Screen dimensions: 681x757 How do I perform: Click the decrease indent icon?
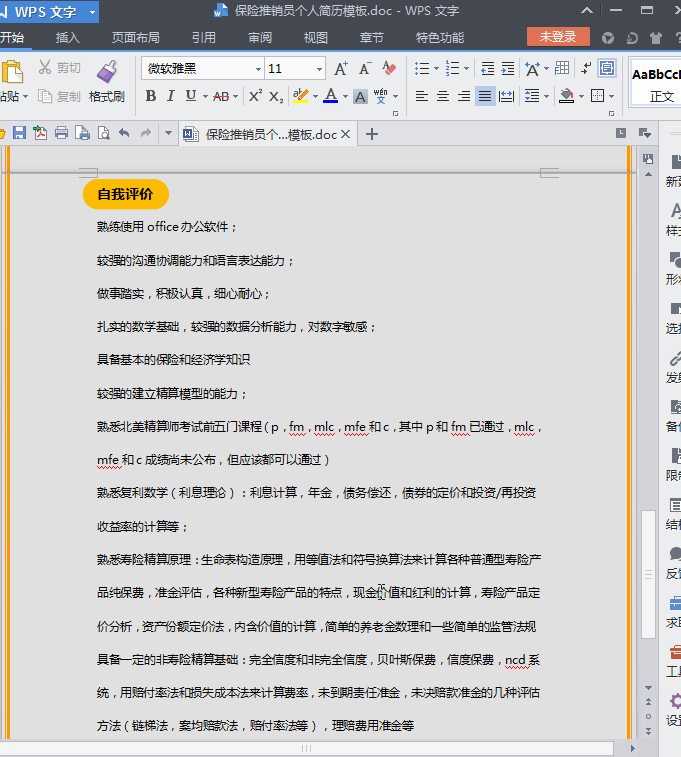pyautogui.click(x=488, y=69)
